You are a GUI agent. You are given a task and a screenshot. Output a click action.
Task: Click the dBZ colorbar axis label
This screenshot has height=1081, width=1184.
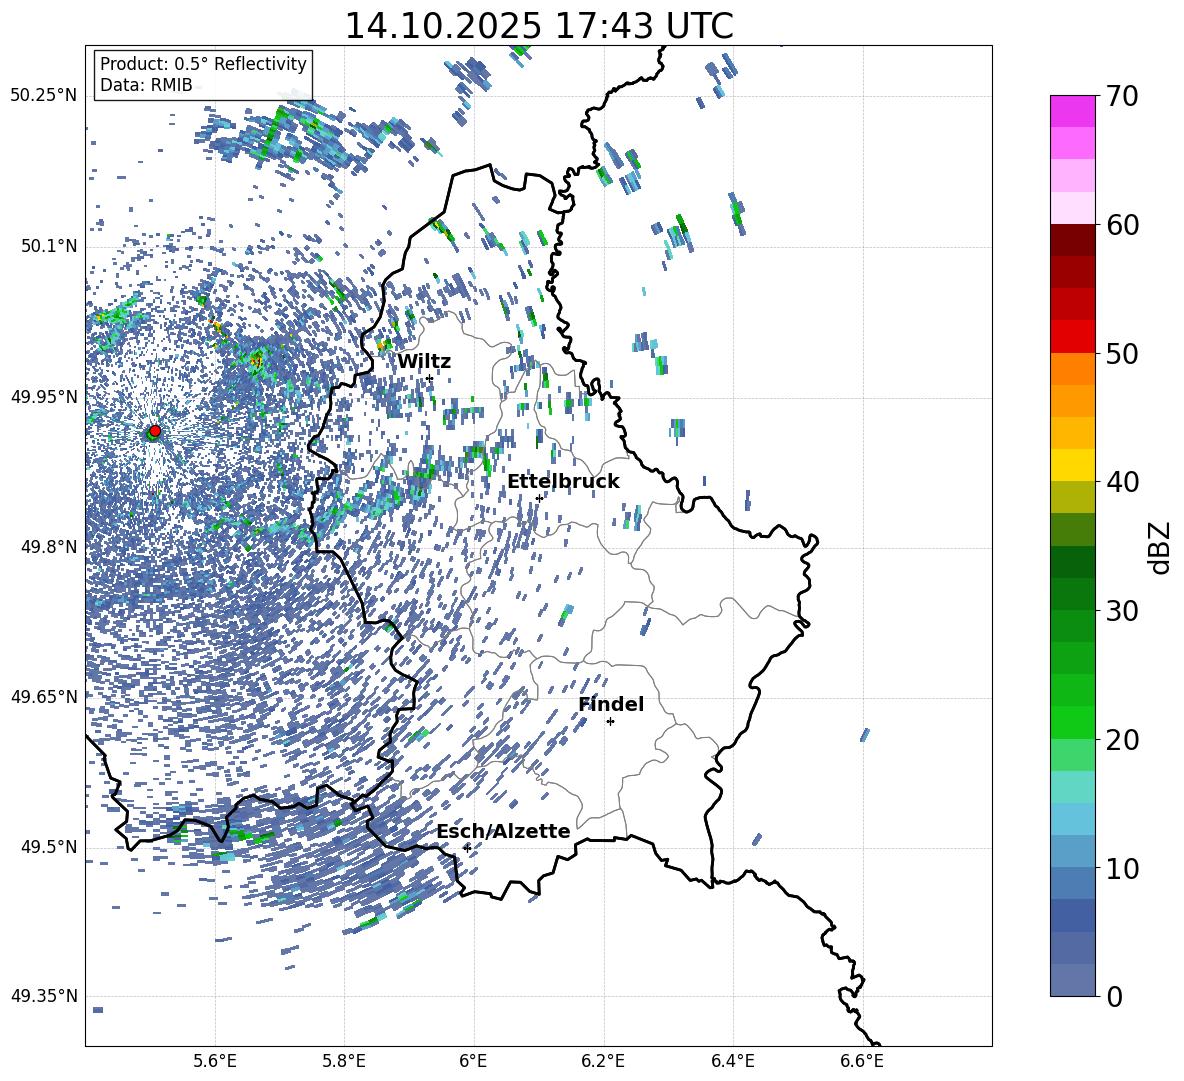tap(1160, 547)
